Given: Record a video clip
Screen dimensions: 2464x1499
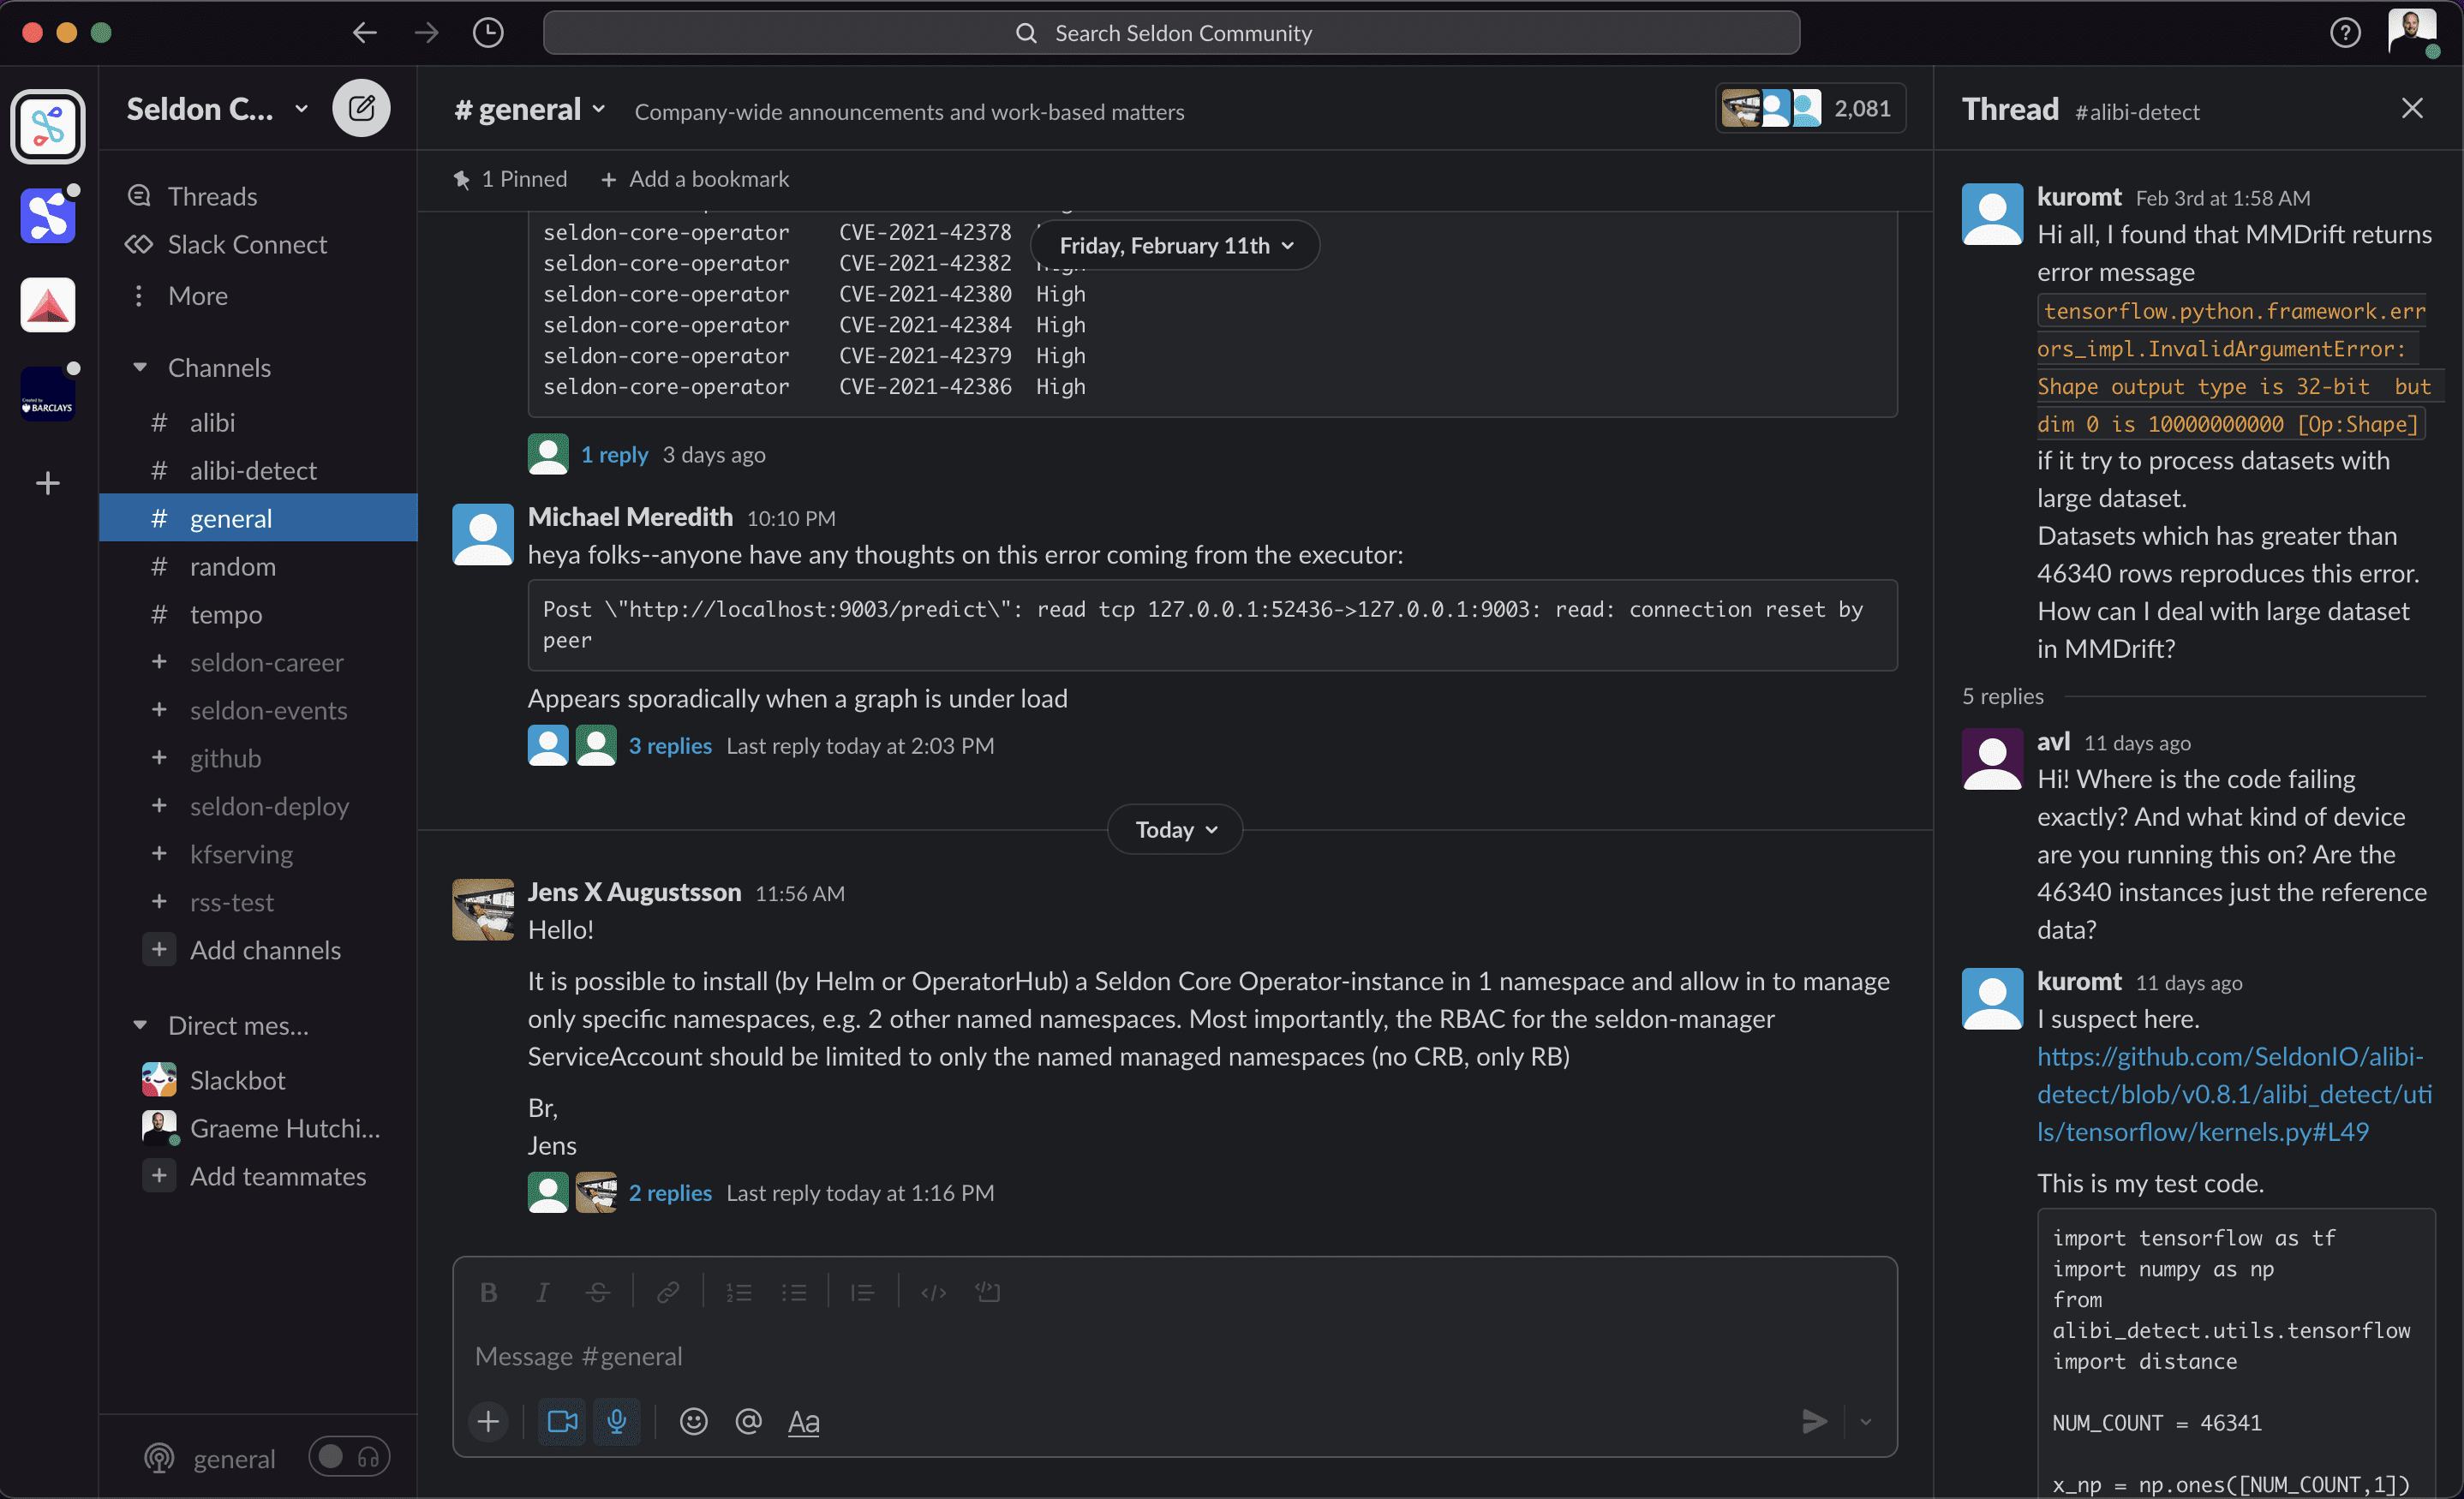Looking at the screenshot, I should coord(563,1421).
